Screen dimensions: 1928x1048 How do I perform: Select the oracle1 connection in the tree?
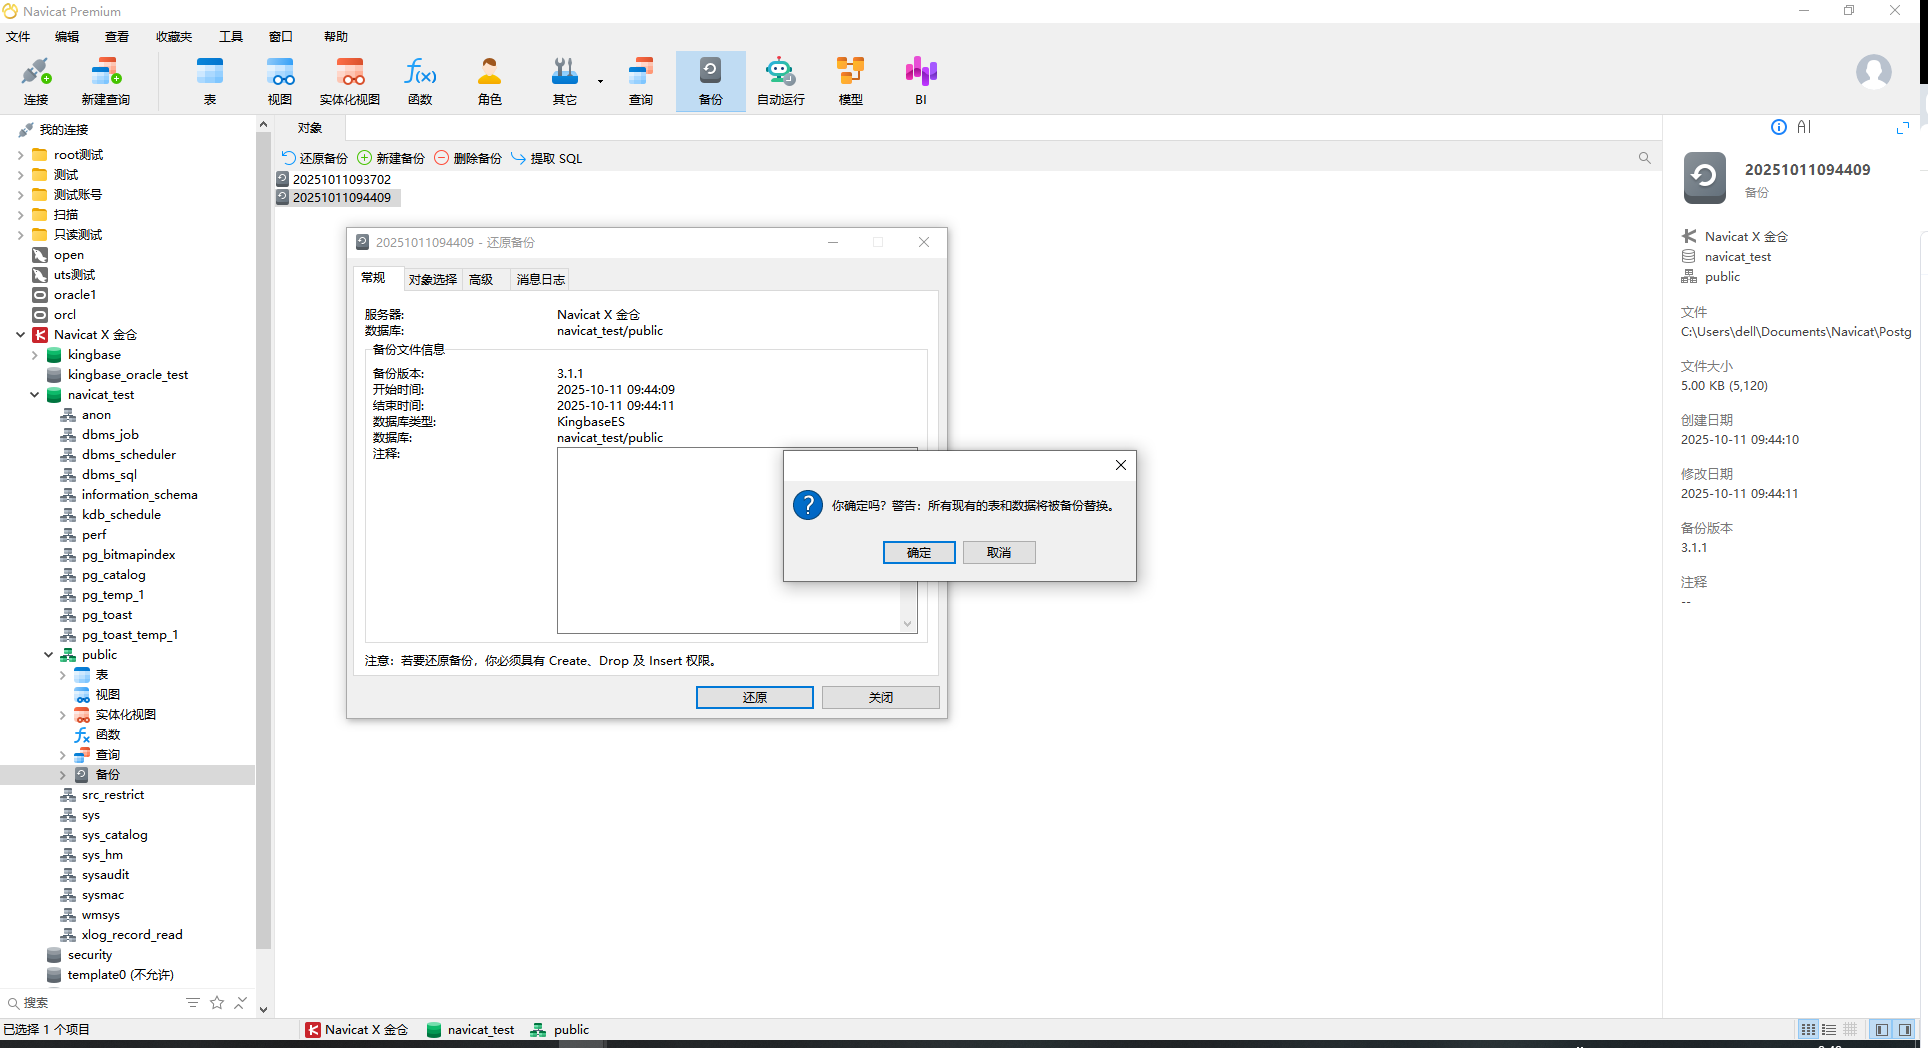(x=75, y=295)
